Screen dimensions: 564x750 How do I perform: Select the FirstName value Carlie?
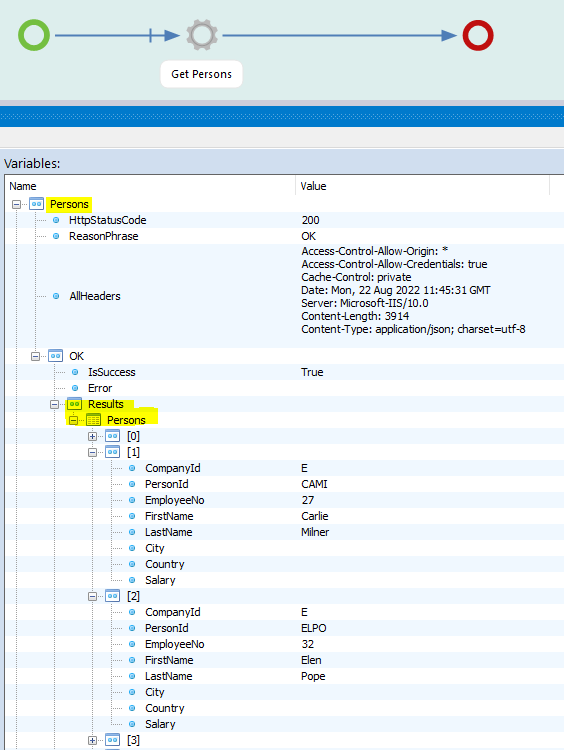(315, 516)
